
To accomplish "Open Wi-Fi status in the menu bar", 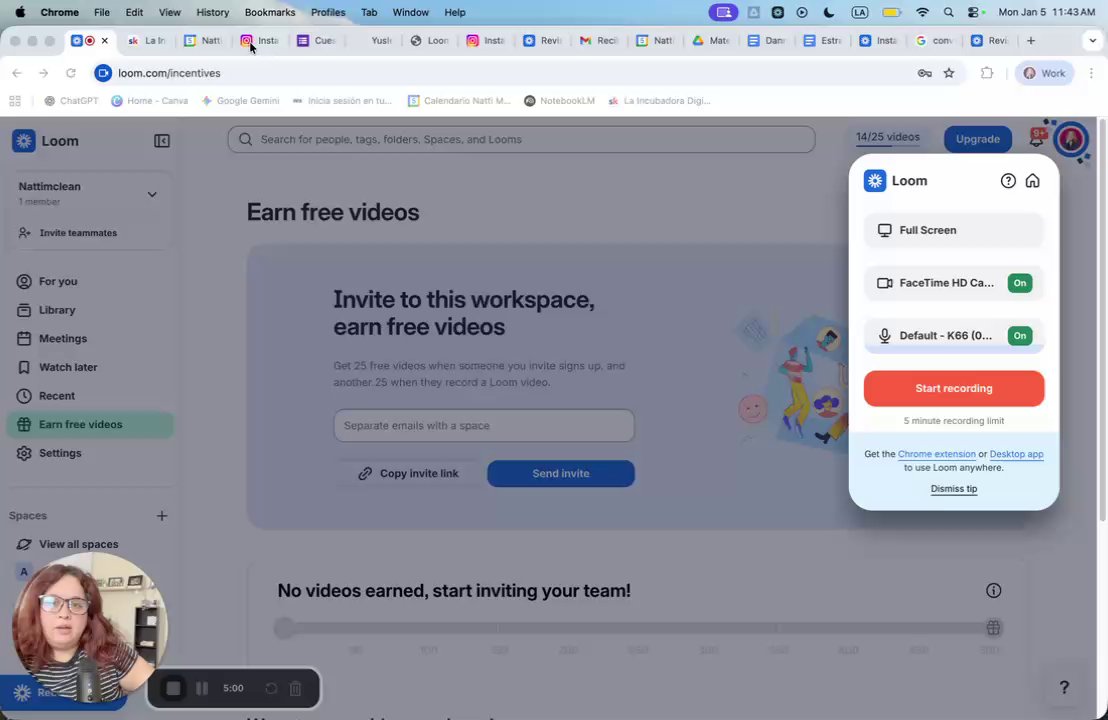I will 922,12.
